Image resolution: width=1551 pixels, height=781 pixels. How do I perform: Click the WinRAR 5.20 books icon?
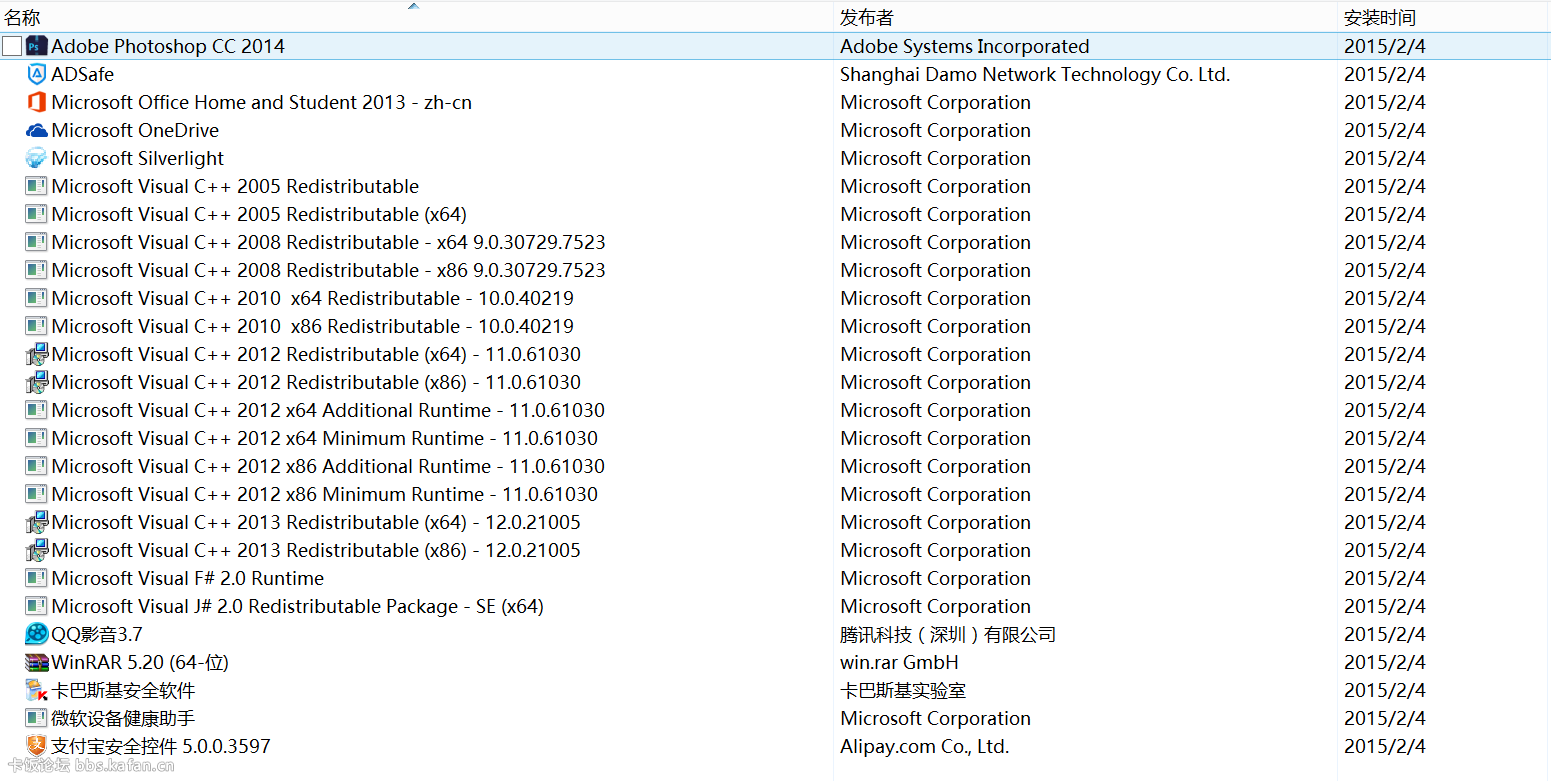coord(37,662)
